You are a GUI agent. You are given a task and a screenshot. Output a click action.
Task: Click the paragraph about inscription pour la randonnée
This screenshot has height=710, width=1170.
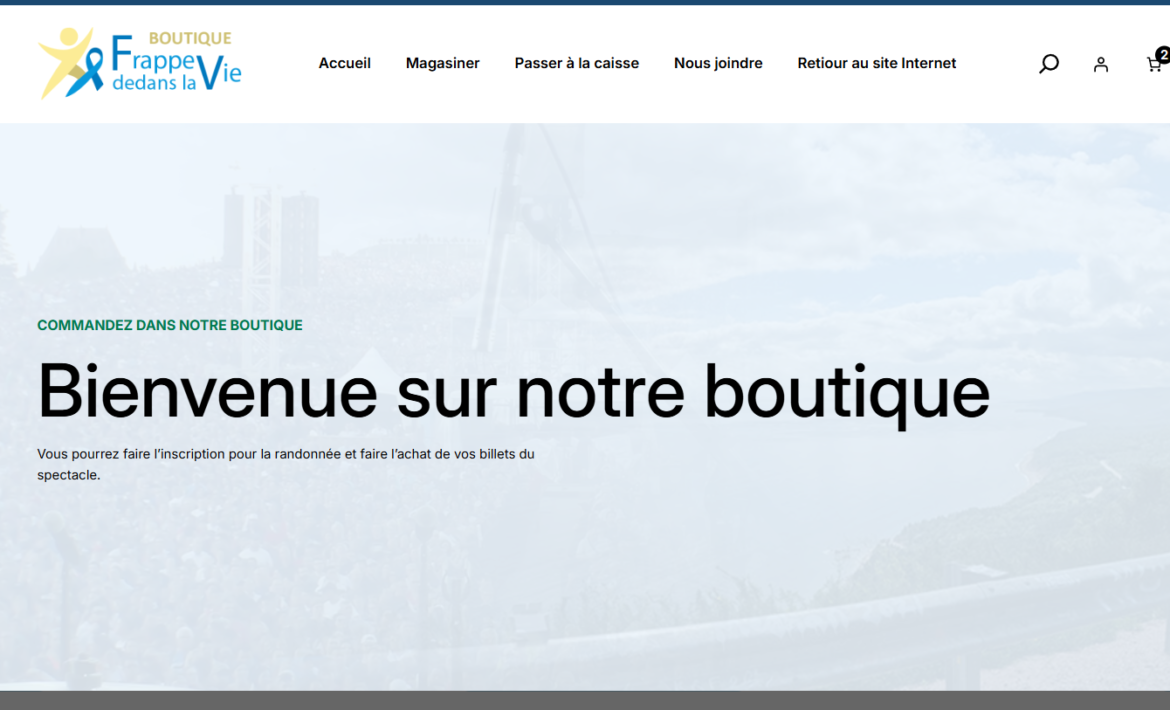[x=285, y=464]
